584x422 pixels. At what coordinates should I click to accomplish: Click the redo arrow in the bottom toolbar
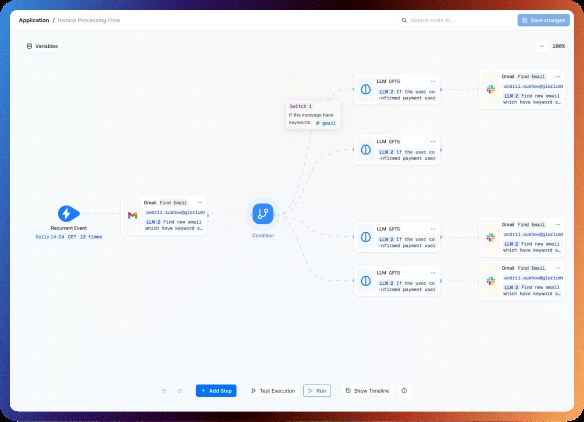tap(180, 391)
